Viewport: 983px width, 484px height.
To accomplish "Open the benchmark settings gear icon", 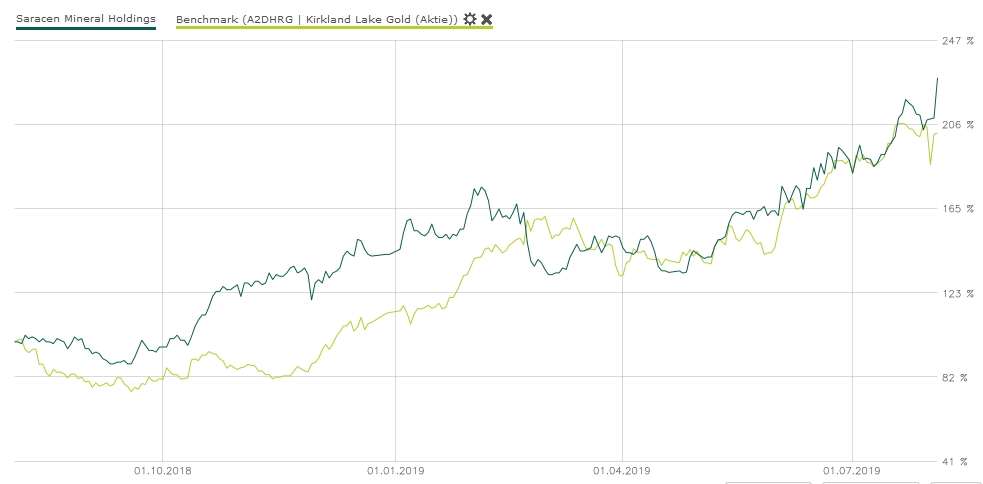I will click(469, 19).
